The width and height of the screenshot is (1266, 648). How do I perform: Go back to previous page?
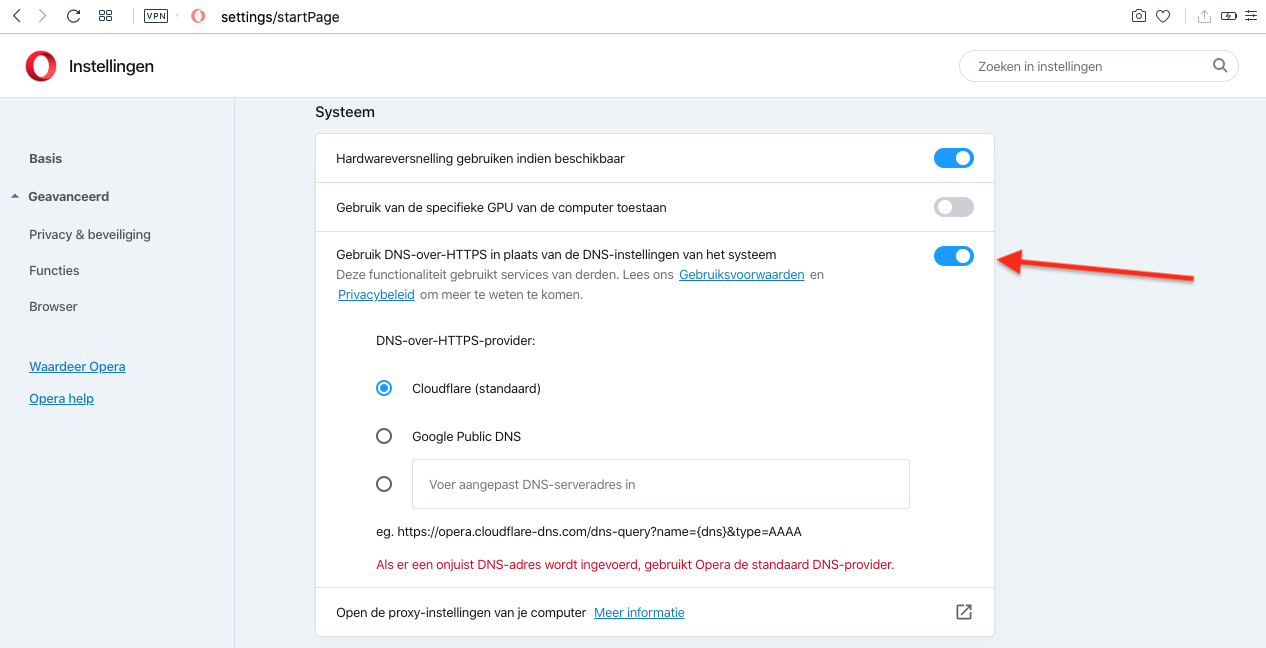click(x=17, y=16)
